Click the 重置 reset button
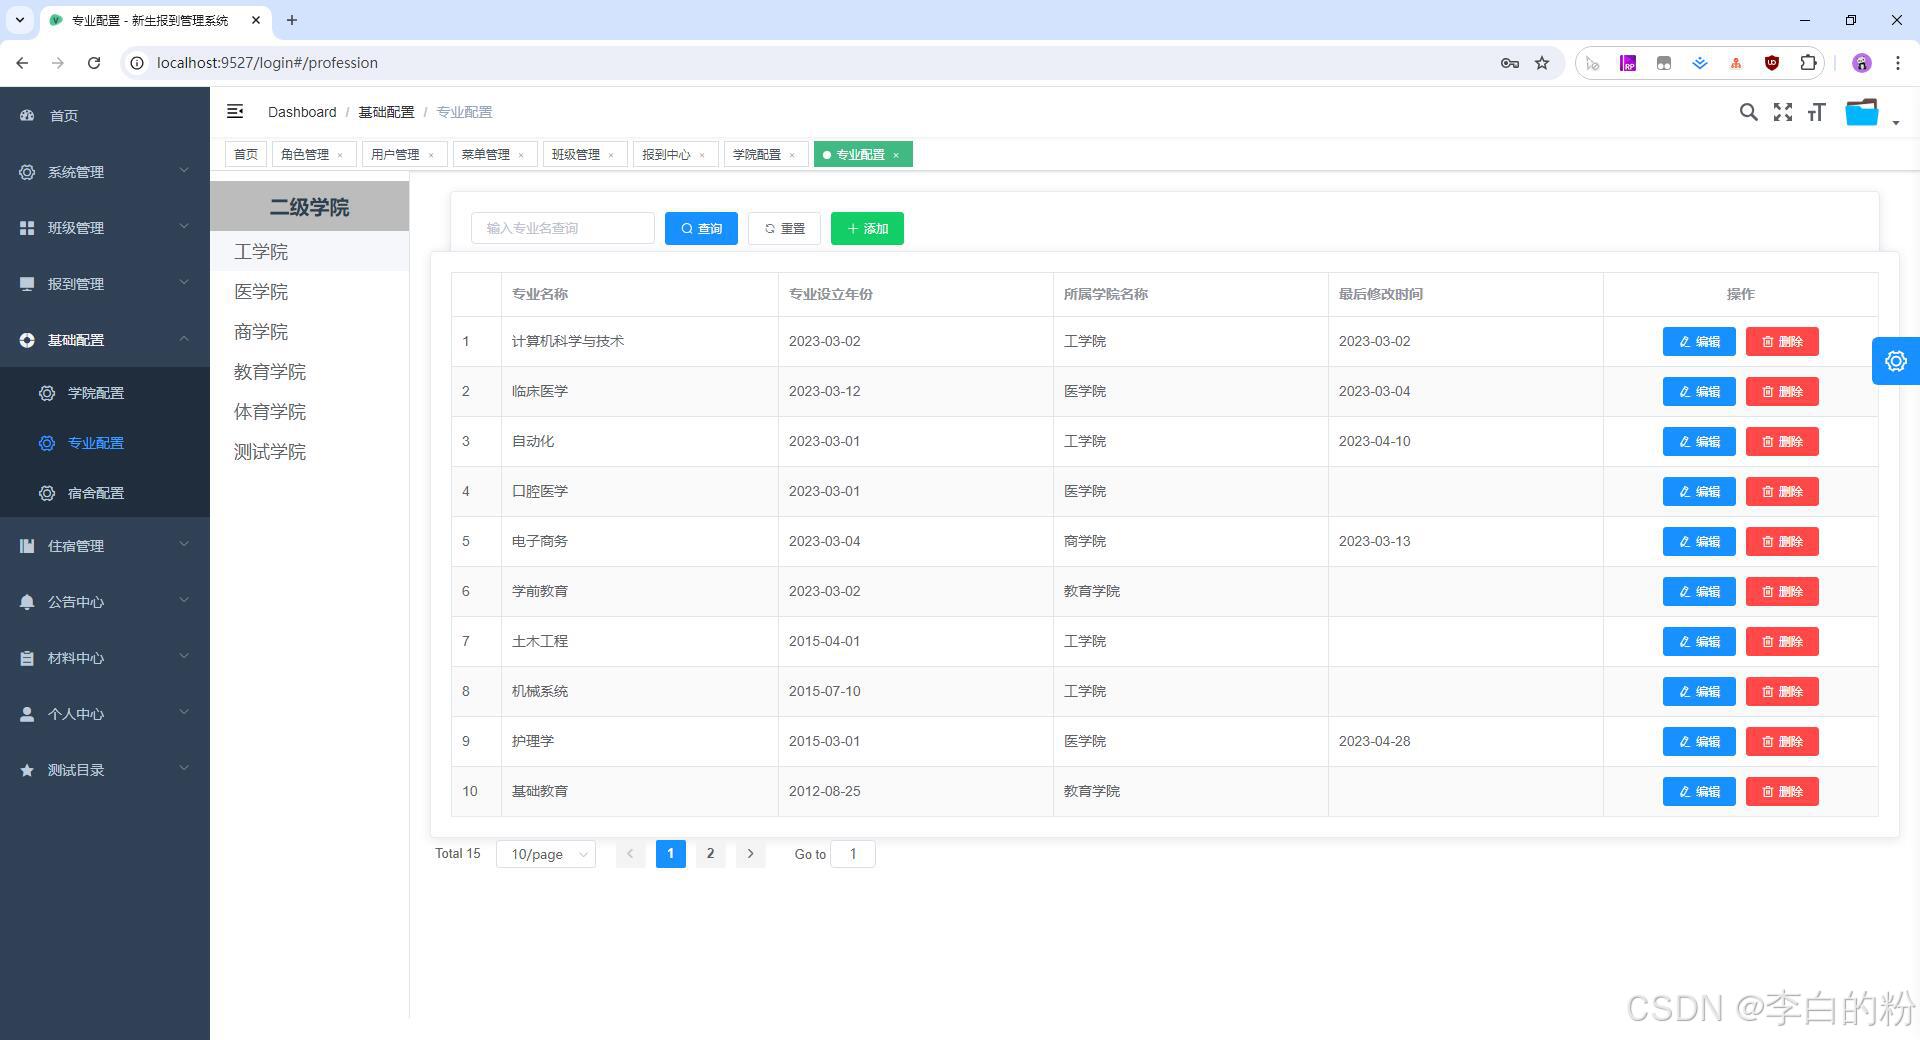Image resolution: width=1920 pixels, height=1040 pixels. pyautogui.click(x=784, y=228)
